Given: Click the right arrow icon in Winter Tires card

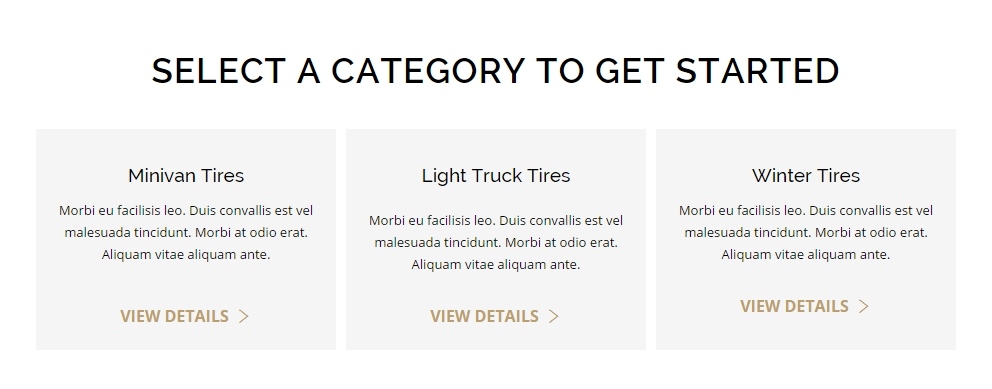Looking at the screenshot, I should pyautogui.click(x=864, y=306).
